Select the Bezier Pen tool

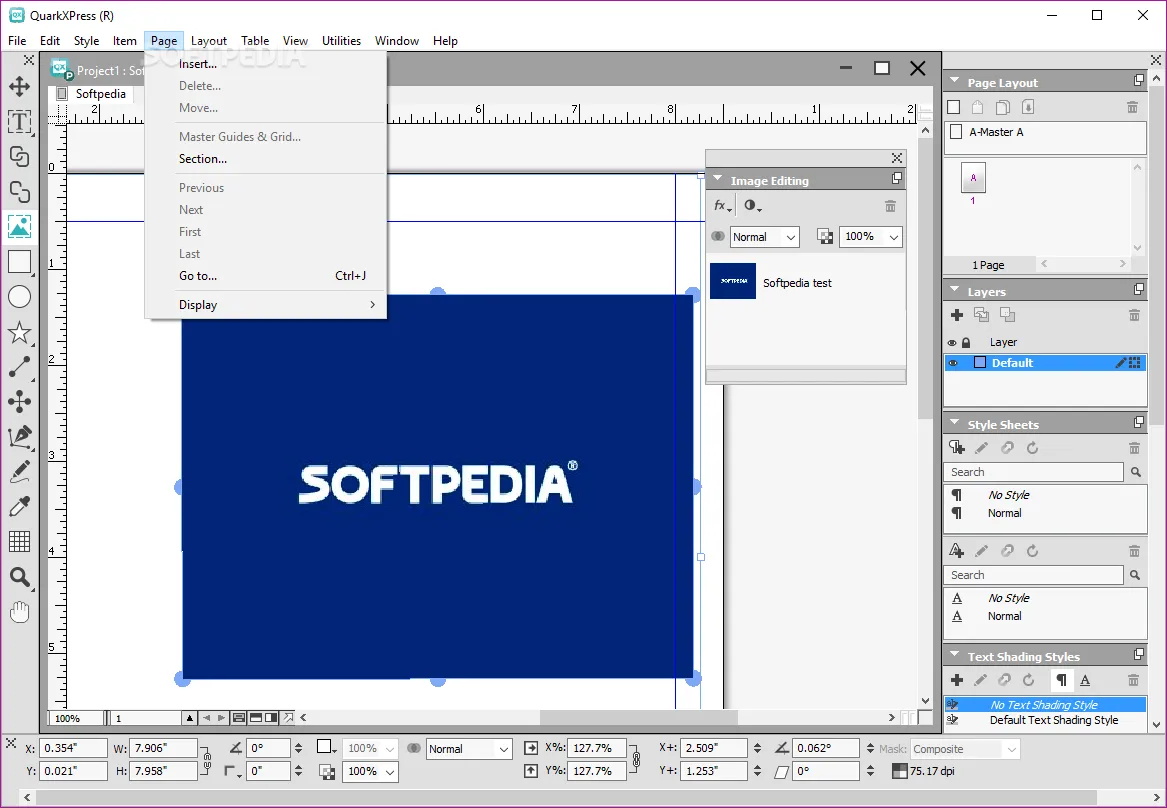19,437
